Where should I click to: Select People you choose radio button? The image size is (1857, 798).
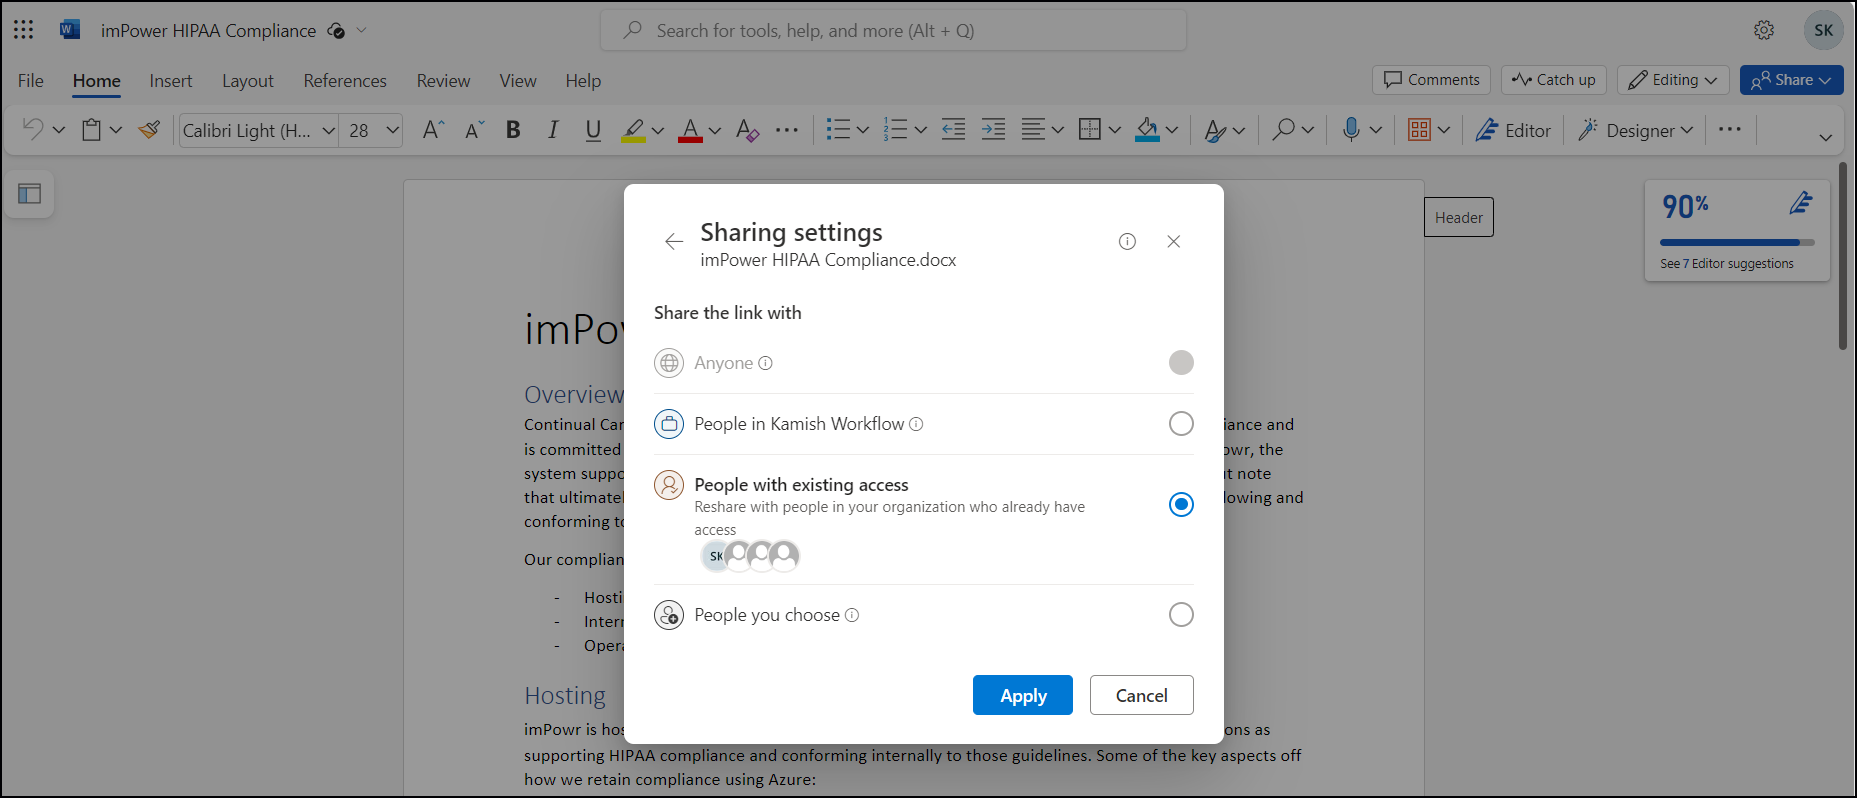(x=1181, y=615)
